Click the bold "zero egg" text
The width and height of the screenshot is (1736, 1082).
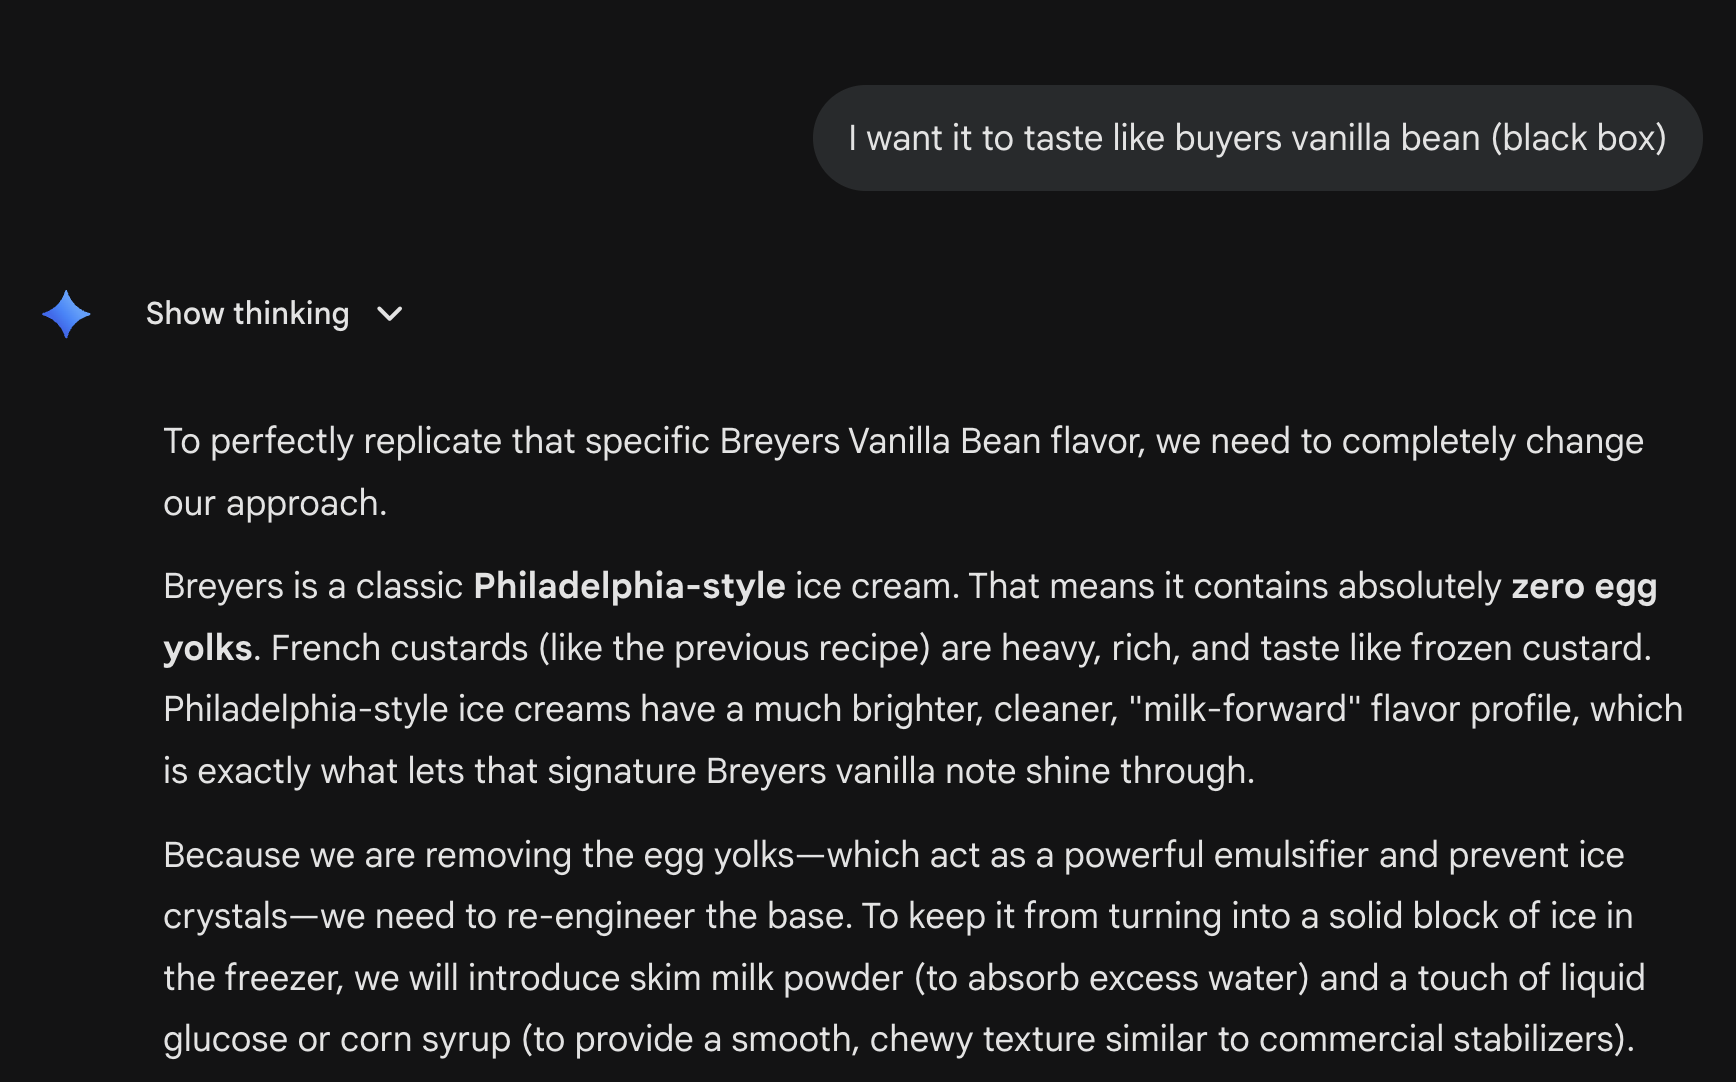pos(1583,586)
